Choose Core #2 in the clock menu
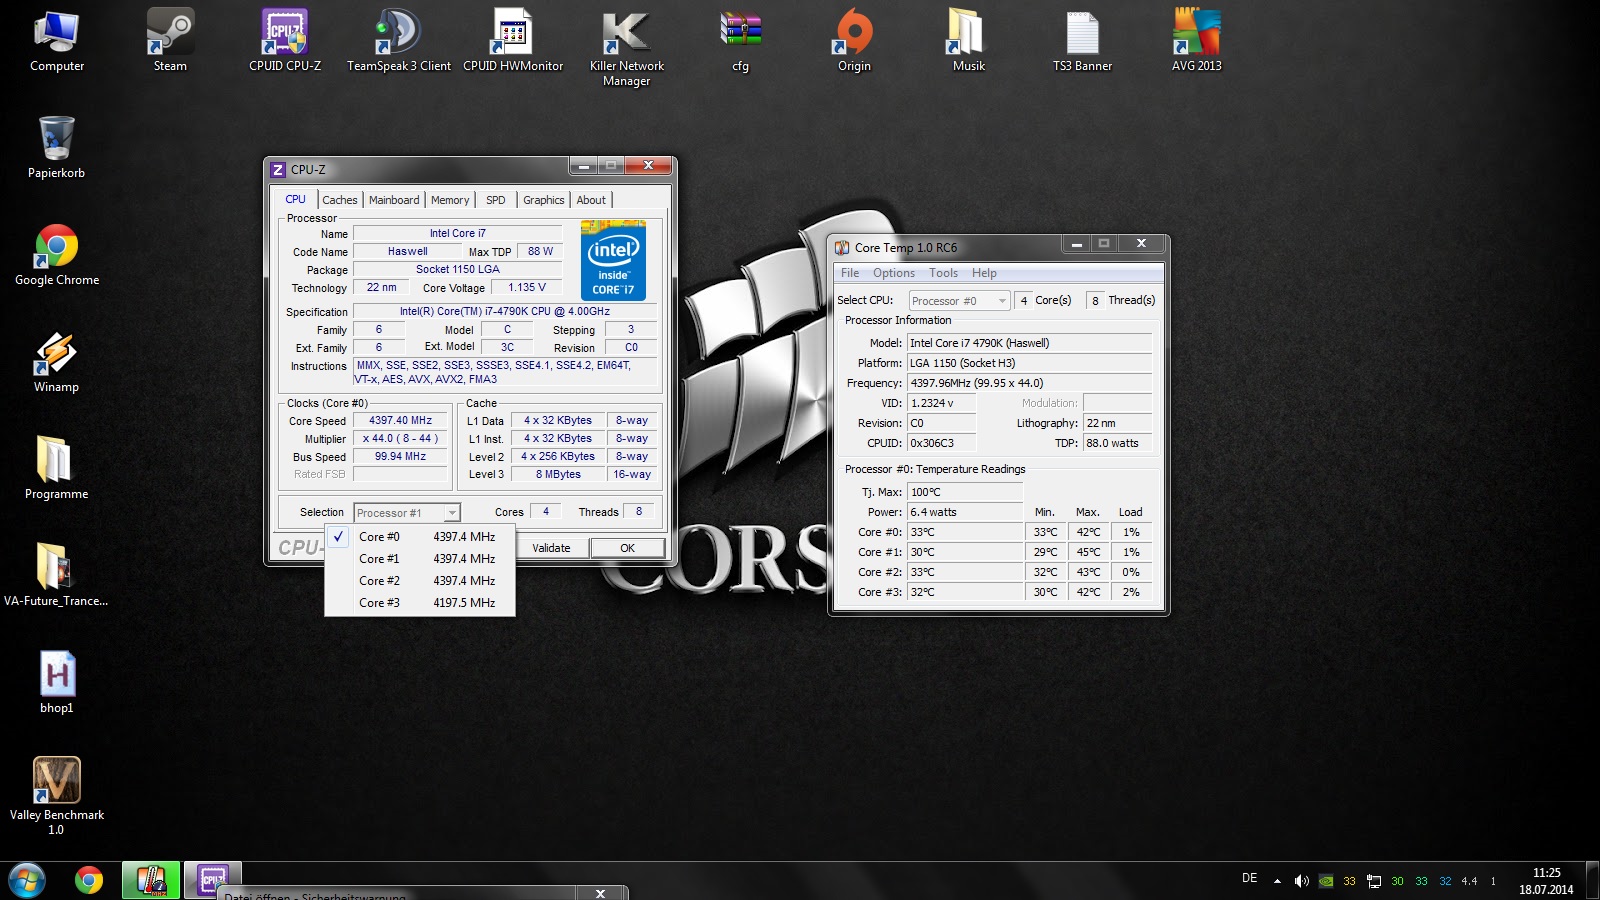1600x900 pixels. click(x=420, y=581)
